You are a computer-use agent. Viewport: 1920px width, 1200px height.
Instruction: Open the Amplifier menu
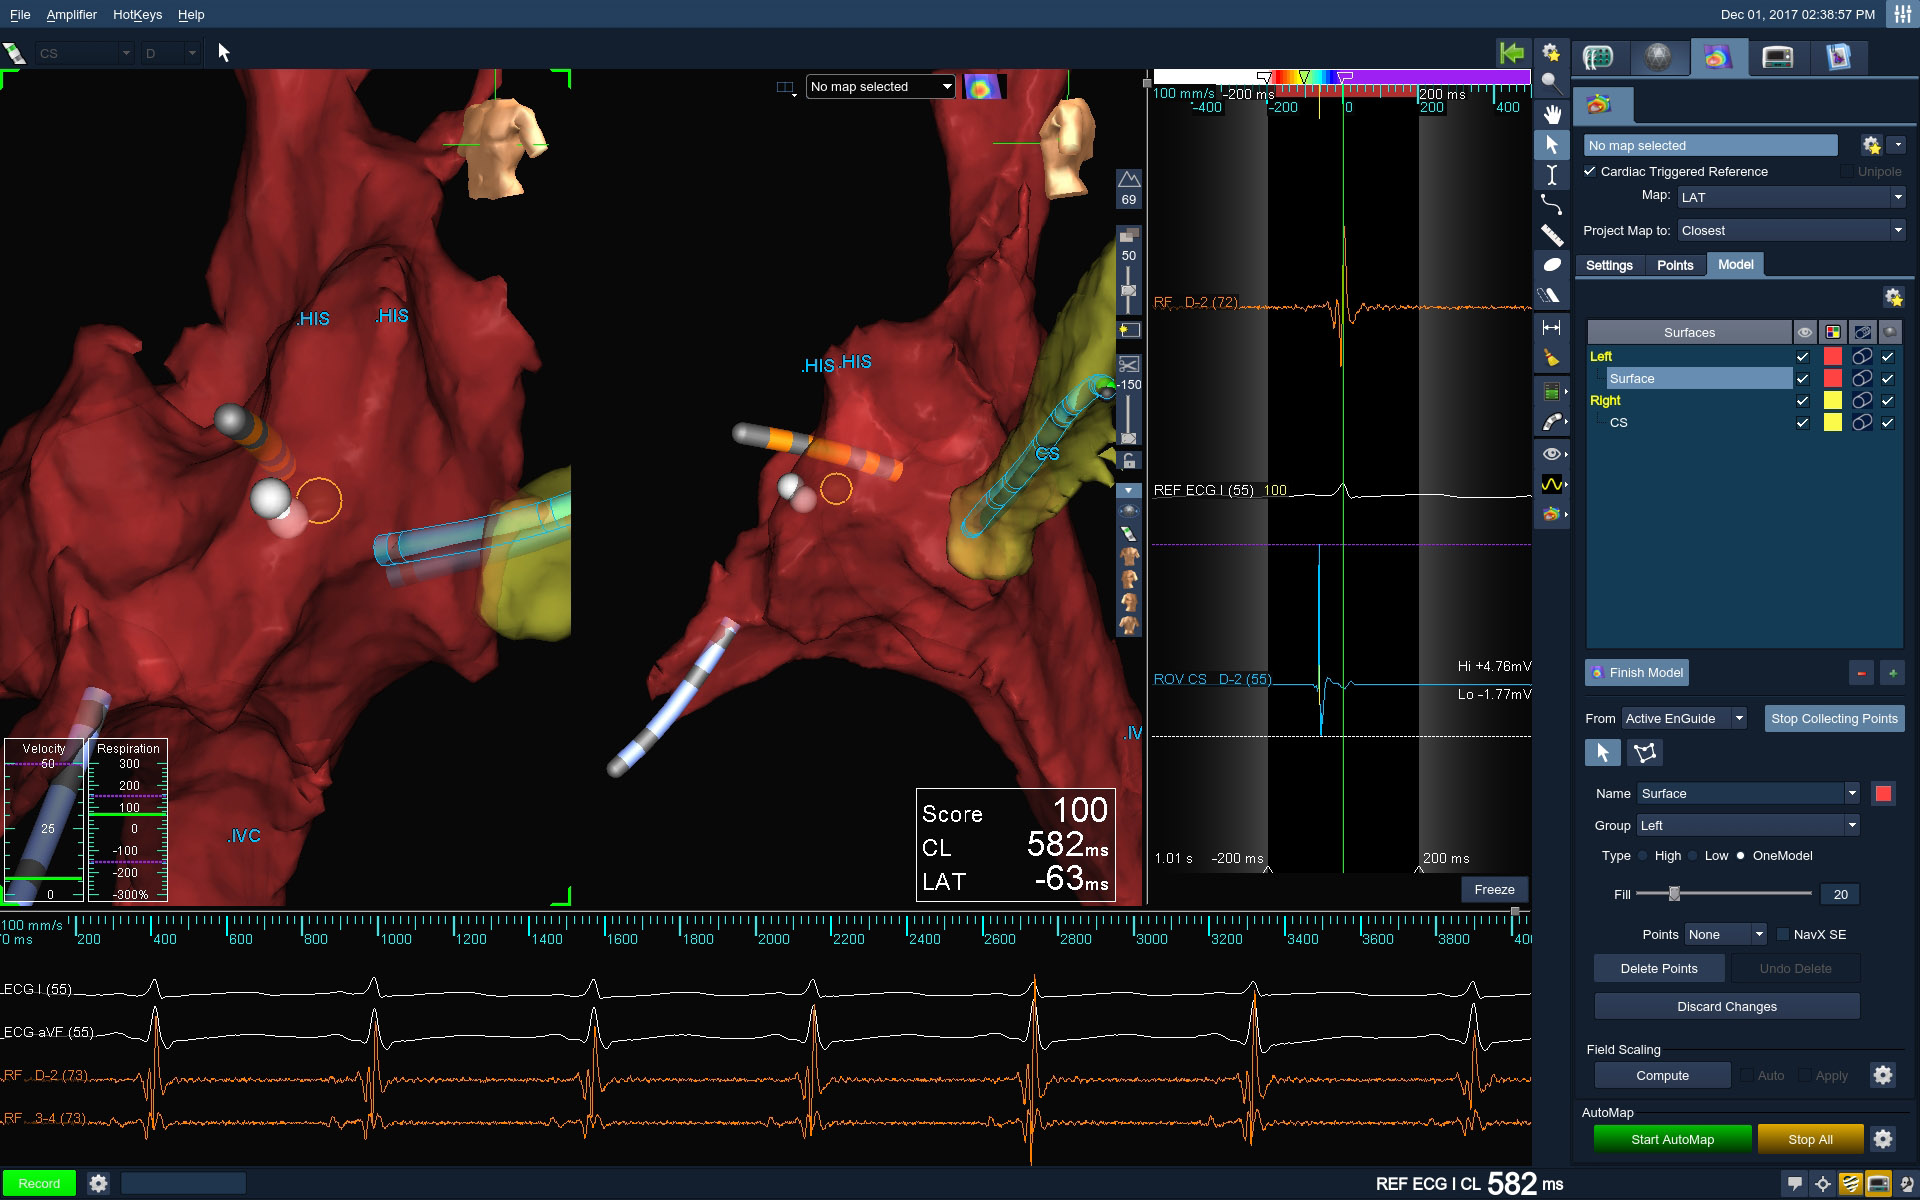[72, 15]
